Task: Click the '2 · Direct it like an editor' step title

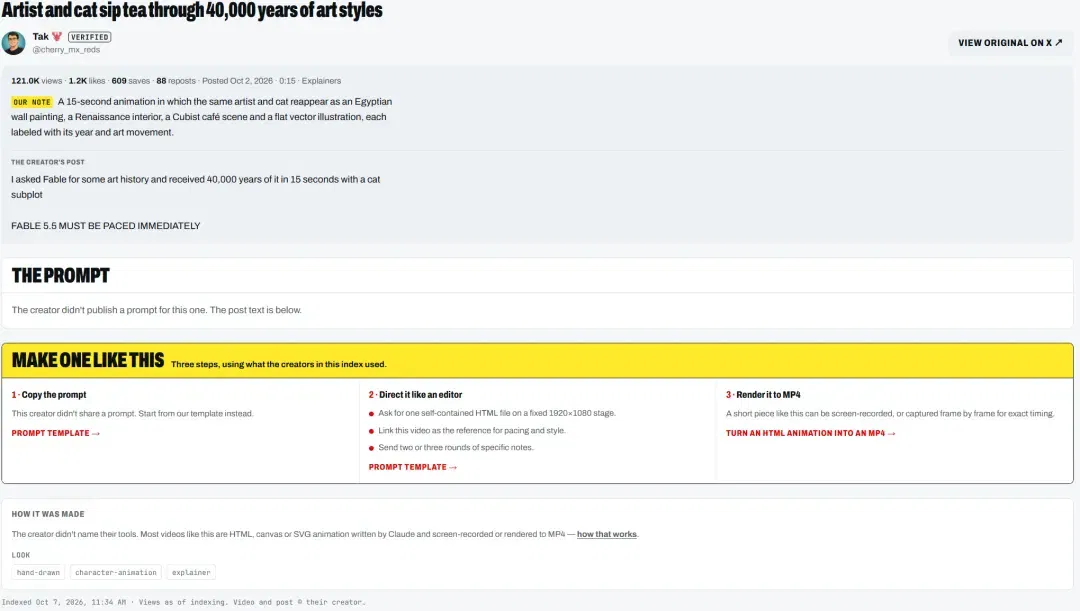Action: point(415,395)
